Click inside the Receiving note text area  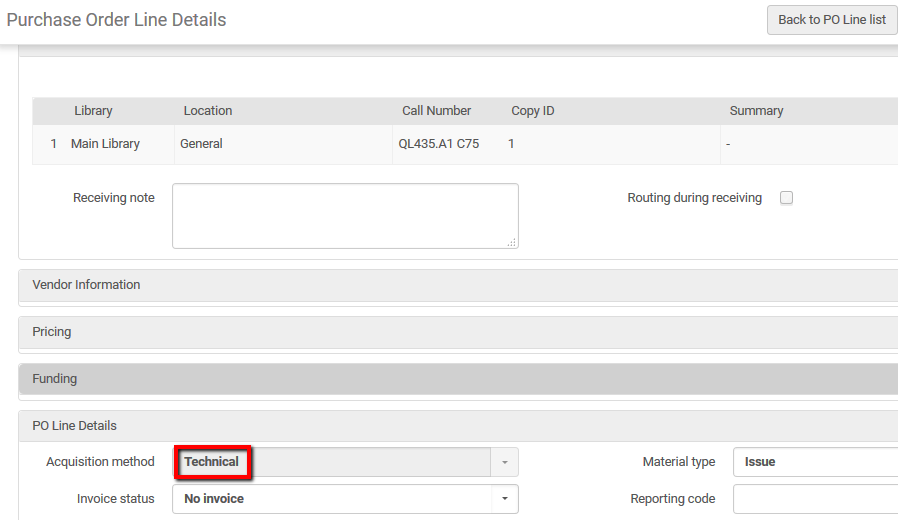click(x=345, y=215)
